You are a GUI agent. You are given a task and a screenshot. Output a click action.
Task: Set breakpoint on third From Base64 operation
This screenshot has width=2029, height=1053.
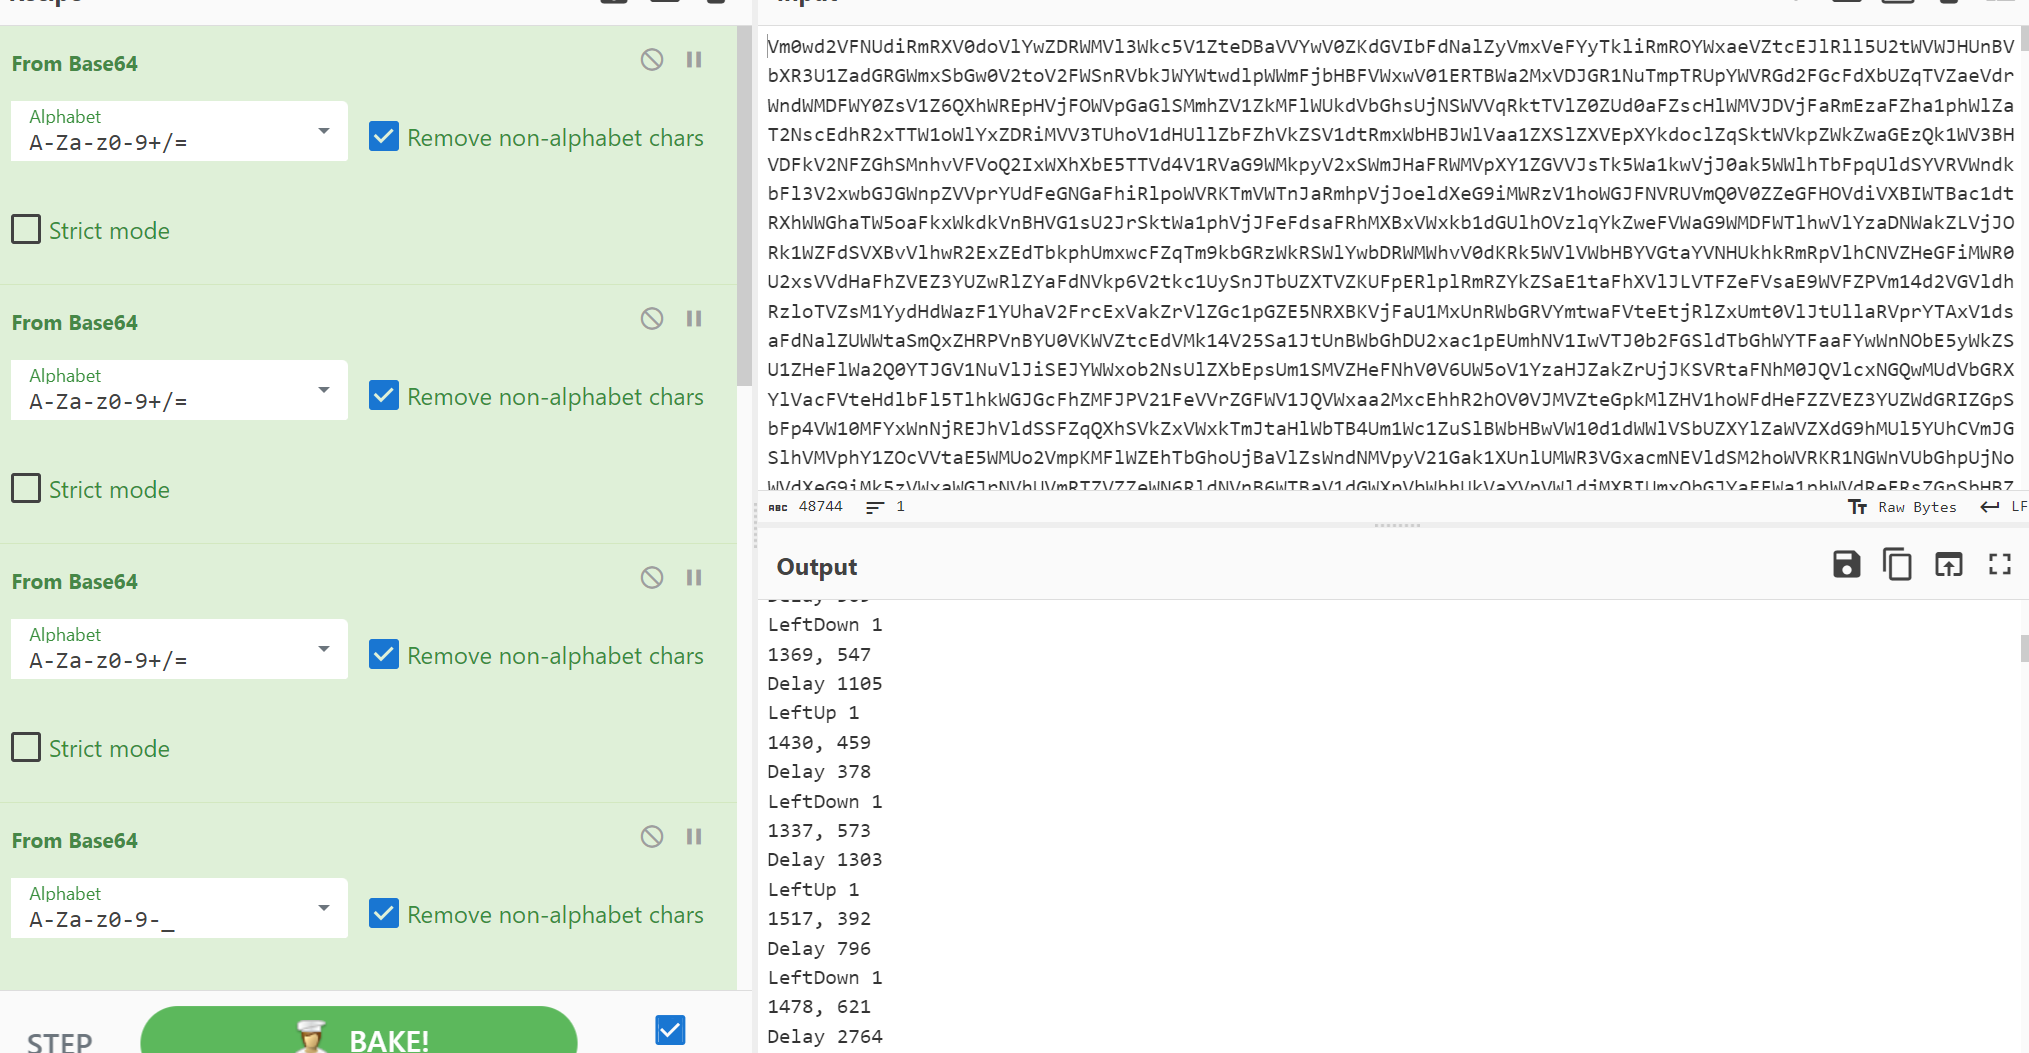694,578
